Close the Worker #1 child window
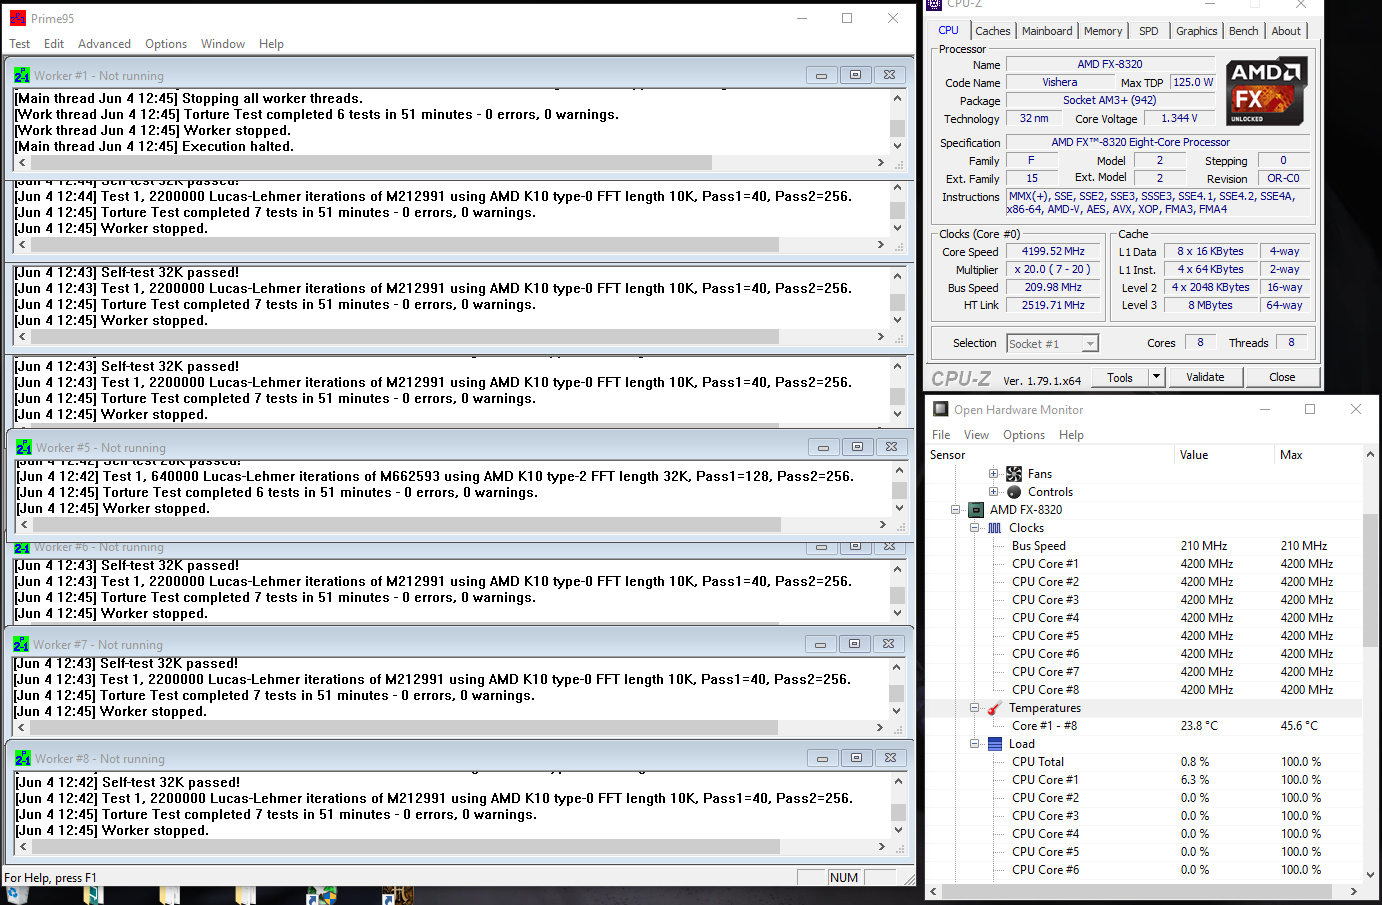The image size is (1382, 905). click(889, 75)
